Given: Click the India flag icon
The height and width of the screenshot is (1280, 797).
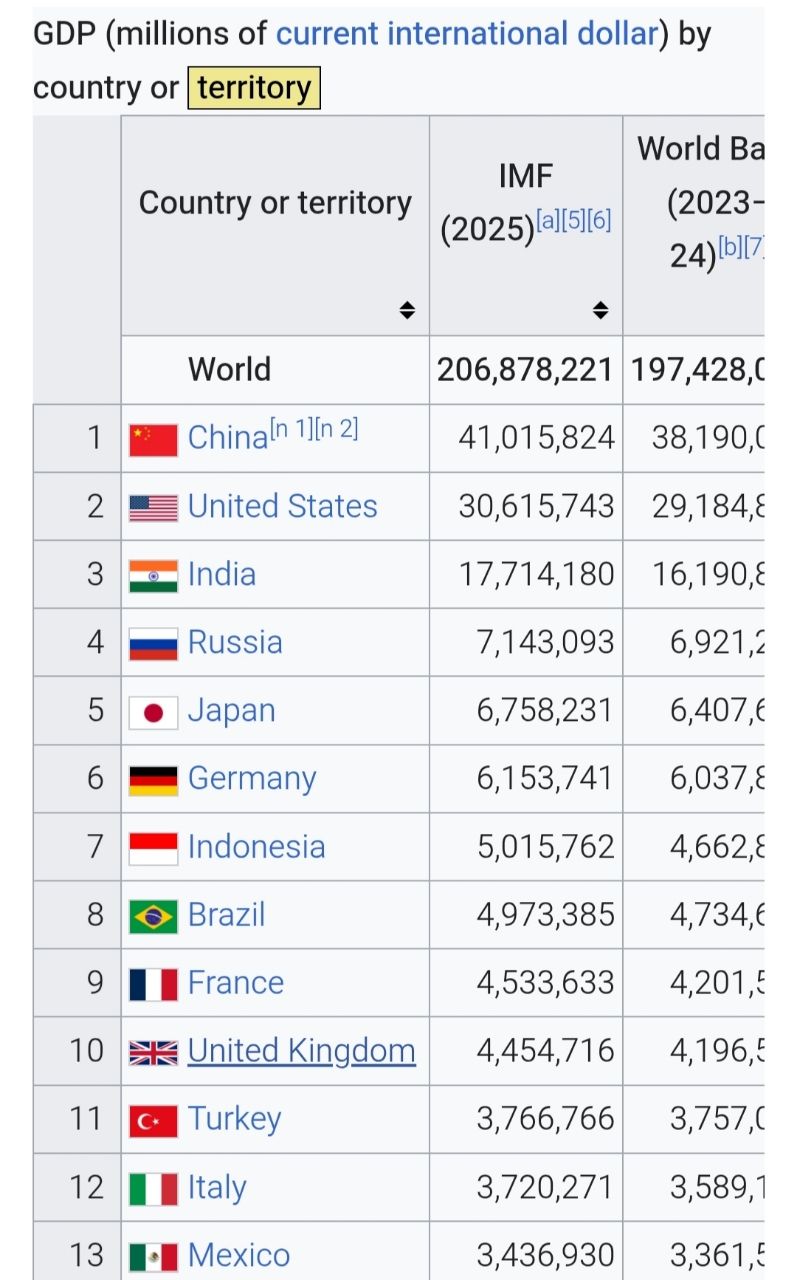Looking at the screenshot, I should click(153, 575).
